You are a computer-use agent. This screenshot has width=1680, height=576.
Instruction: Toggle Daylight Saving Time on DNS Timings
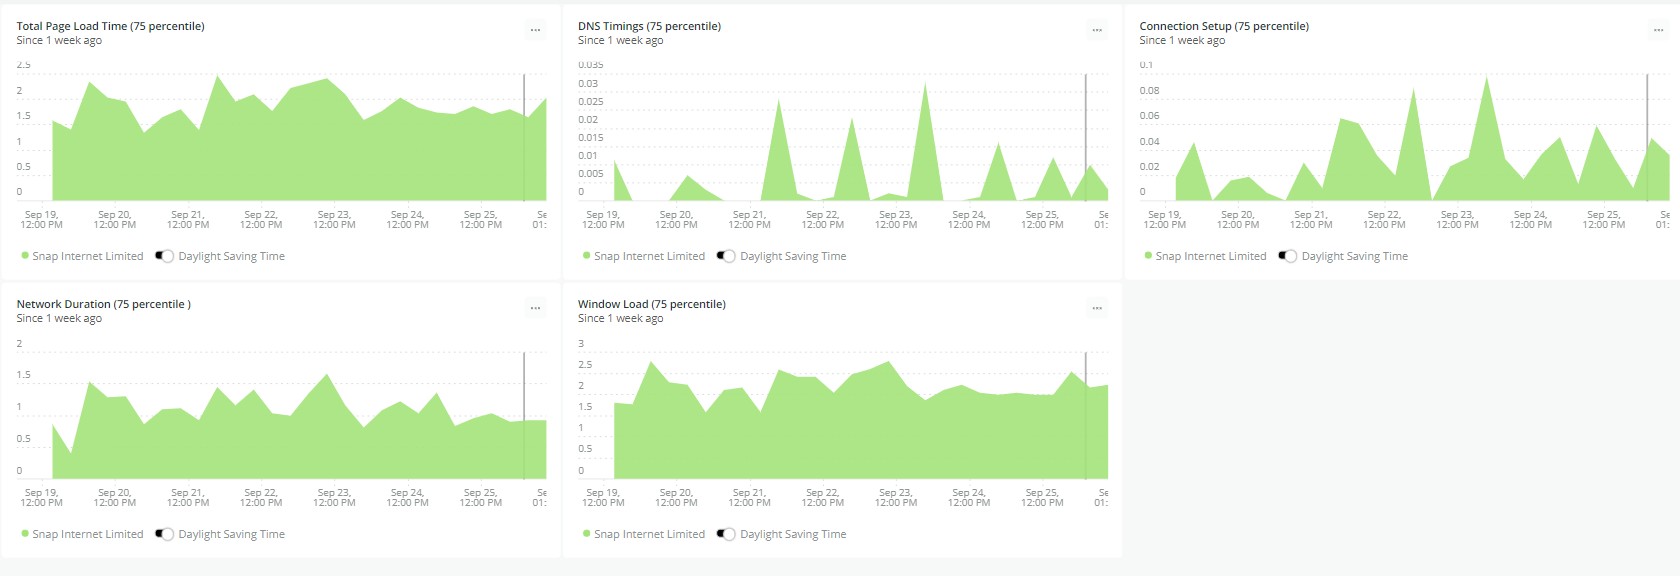pos(726,256)
